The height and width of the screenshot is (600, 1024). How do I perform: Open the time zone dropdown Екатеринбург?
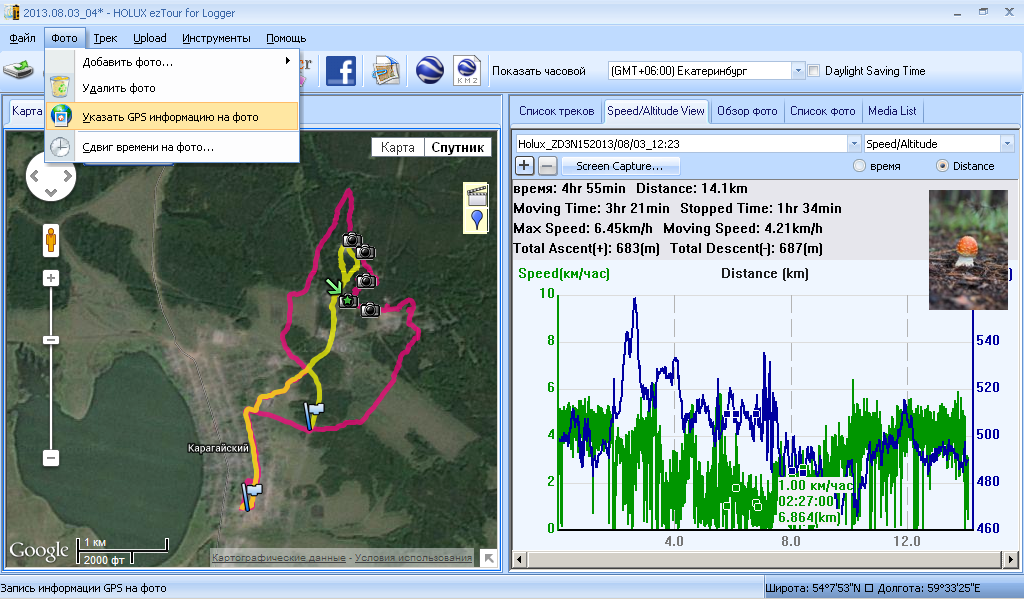pyautogui.click(x=797, y=71)
